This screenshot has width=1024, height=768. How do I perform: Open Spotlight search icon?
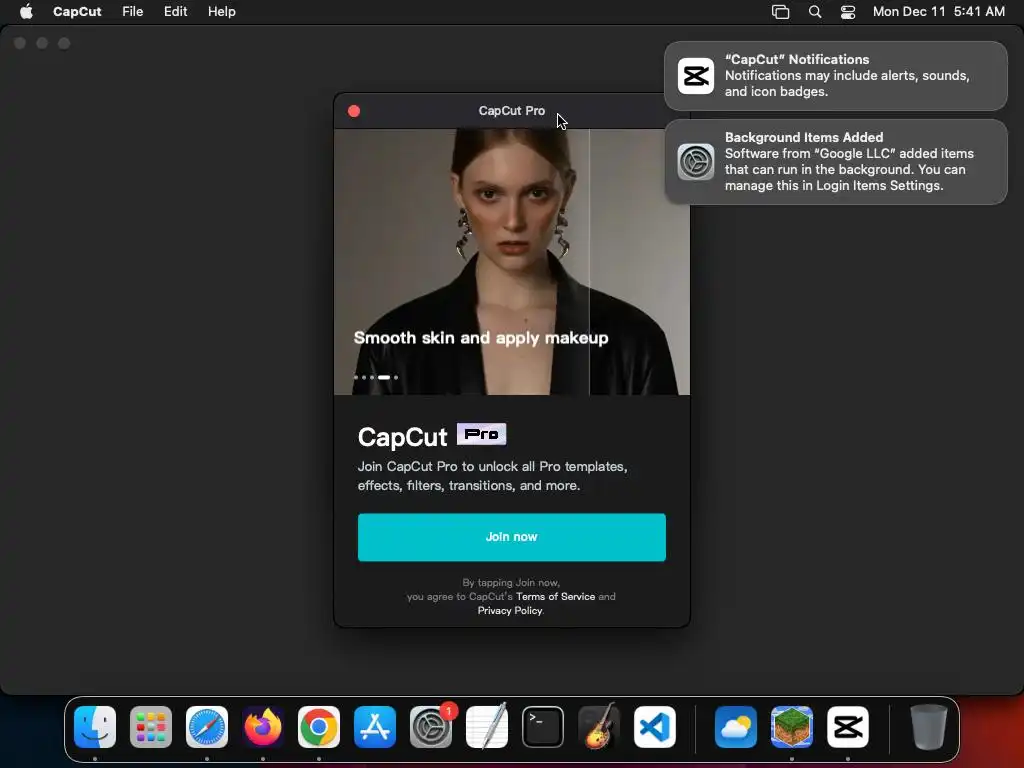(x=815, y=12)
